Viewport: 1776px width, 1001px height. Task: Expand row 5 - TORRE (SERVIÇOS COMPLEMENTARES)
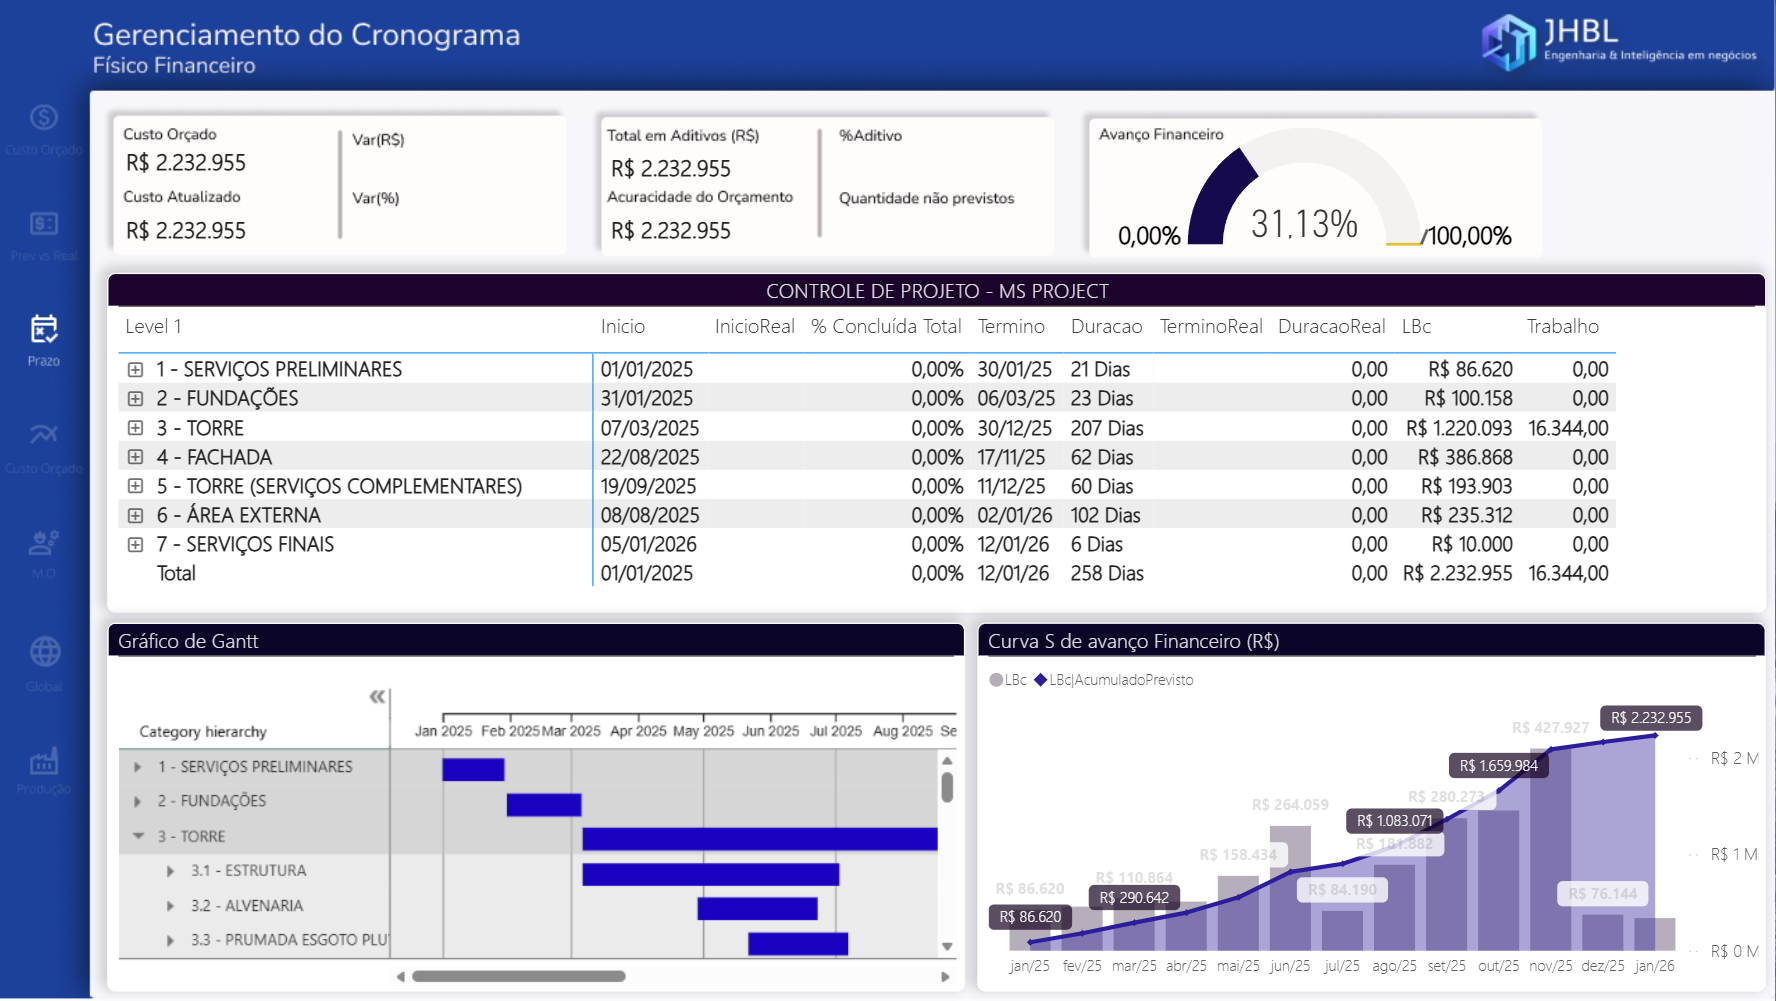(x=135, y=486)
